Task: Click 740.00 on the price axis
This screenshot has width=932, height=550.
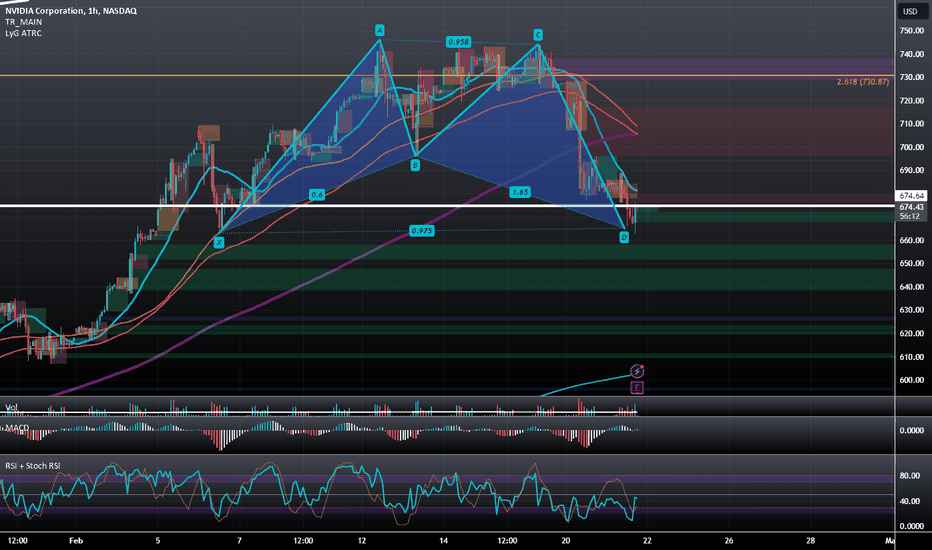Action: pos(911,54)
